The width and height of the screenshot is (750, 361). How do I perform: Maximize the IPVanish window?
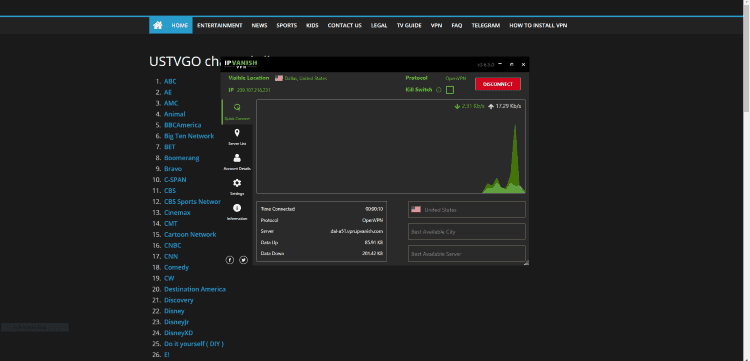(x=511, y=64)
